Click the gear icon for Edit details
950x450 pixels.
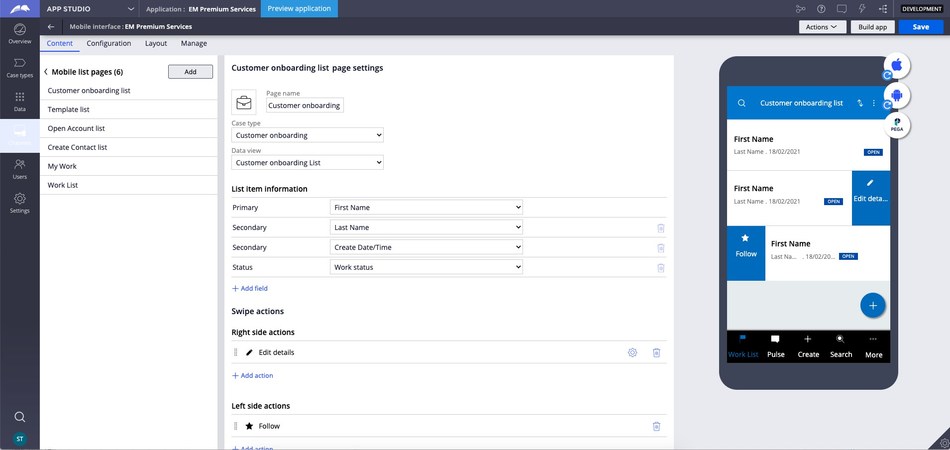(632, 352)
